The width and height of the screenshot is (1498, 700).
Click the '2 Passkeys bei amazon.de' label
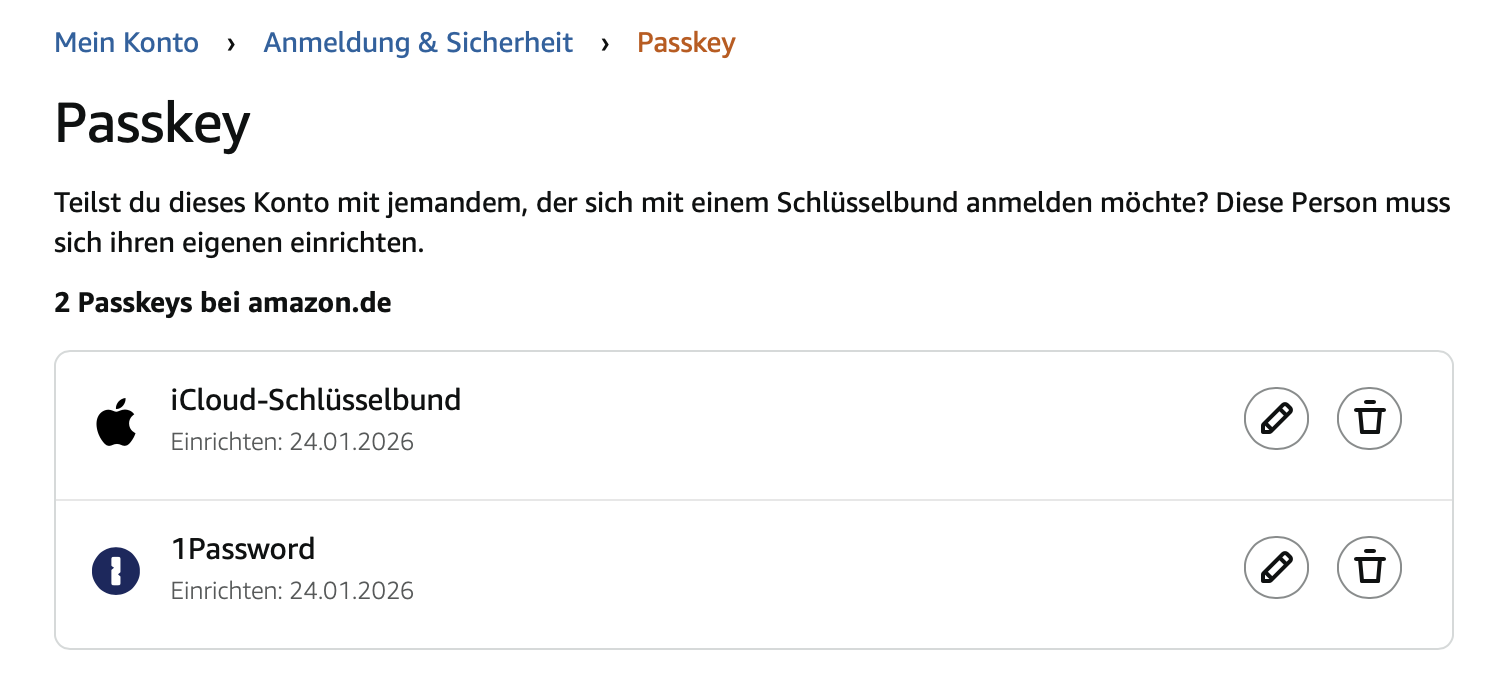[223, 303]
